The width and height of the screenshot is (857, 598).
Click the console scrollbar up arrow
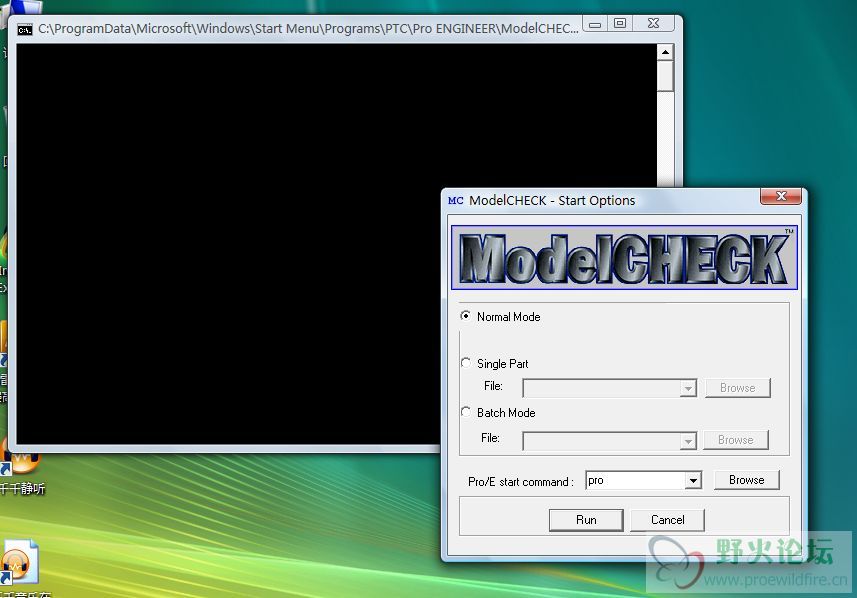[x=665, y=52]
